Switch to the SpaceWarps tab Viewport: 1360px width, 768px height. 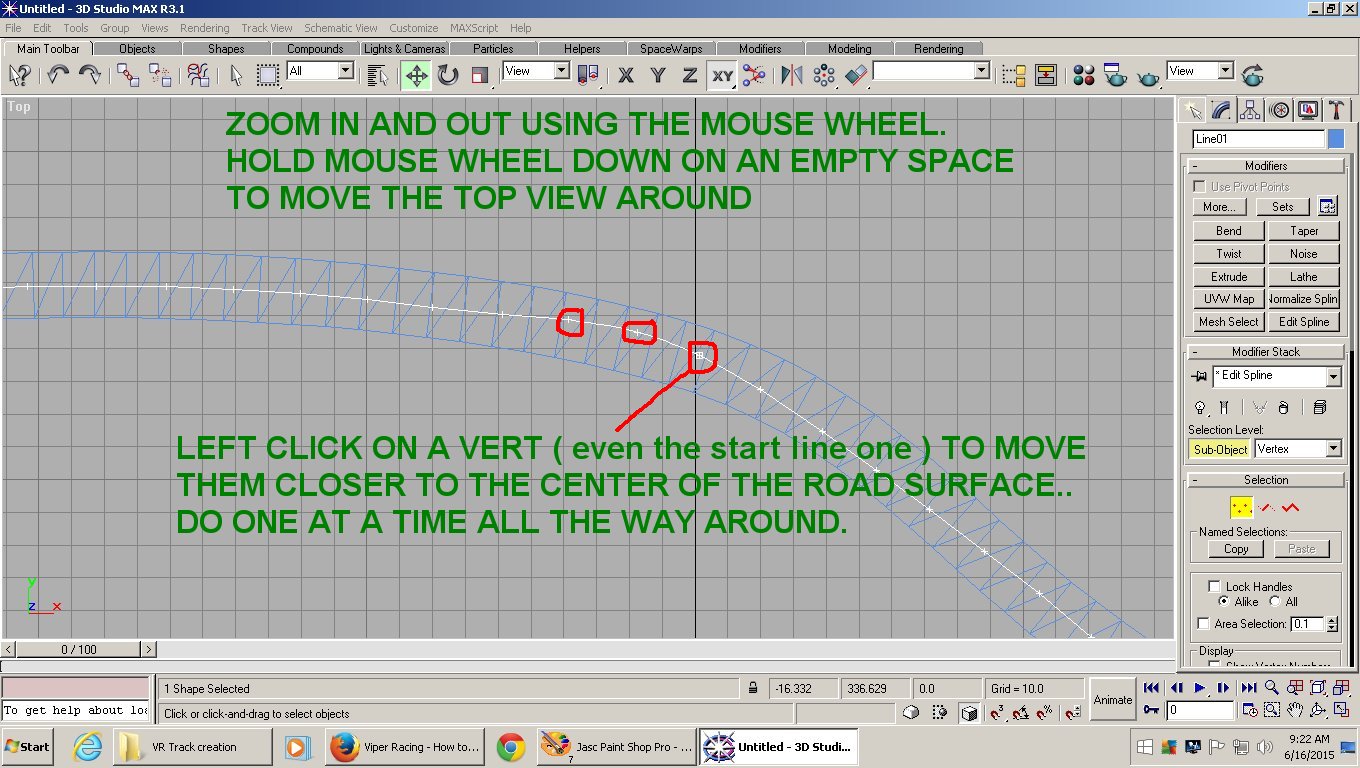click(x=671, y=48)
